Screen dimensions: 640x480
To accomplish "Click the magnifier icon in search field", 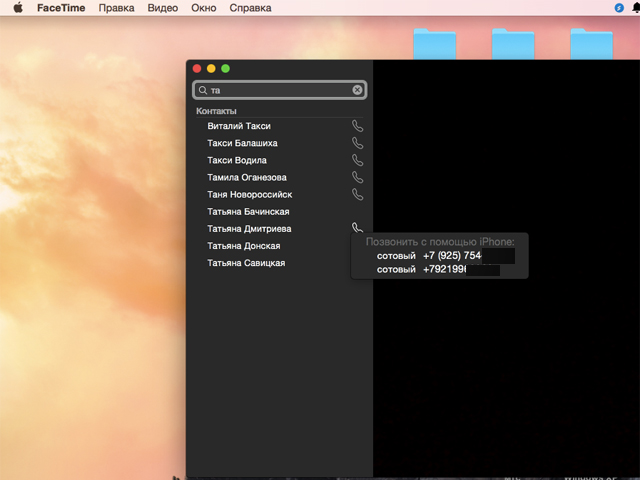I will click(203, 90).
